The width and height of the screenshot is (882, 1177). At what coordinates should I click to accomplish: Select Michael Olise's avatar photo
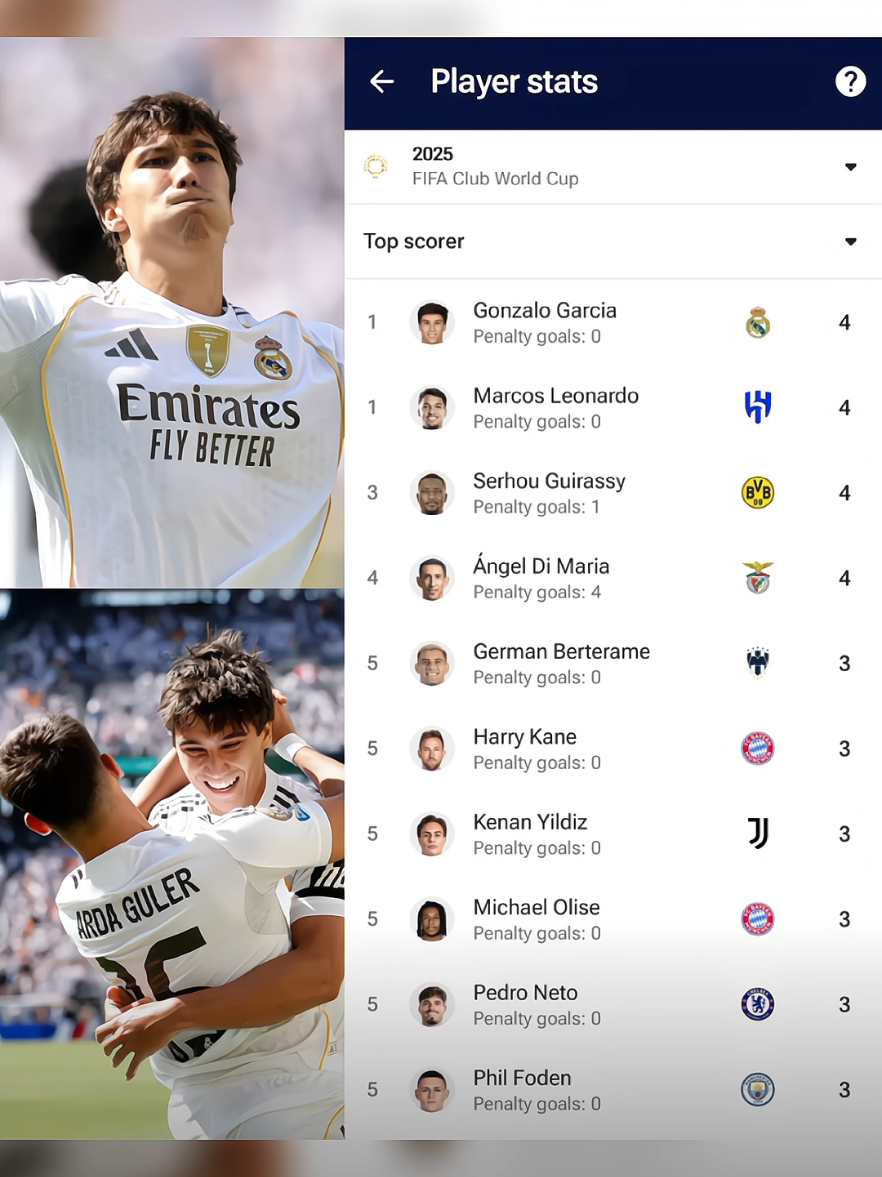pos(432,919)
